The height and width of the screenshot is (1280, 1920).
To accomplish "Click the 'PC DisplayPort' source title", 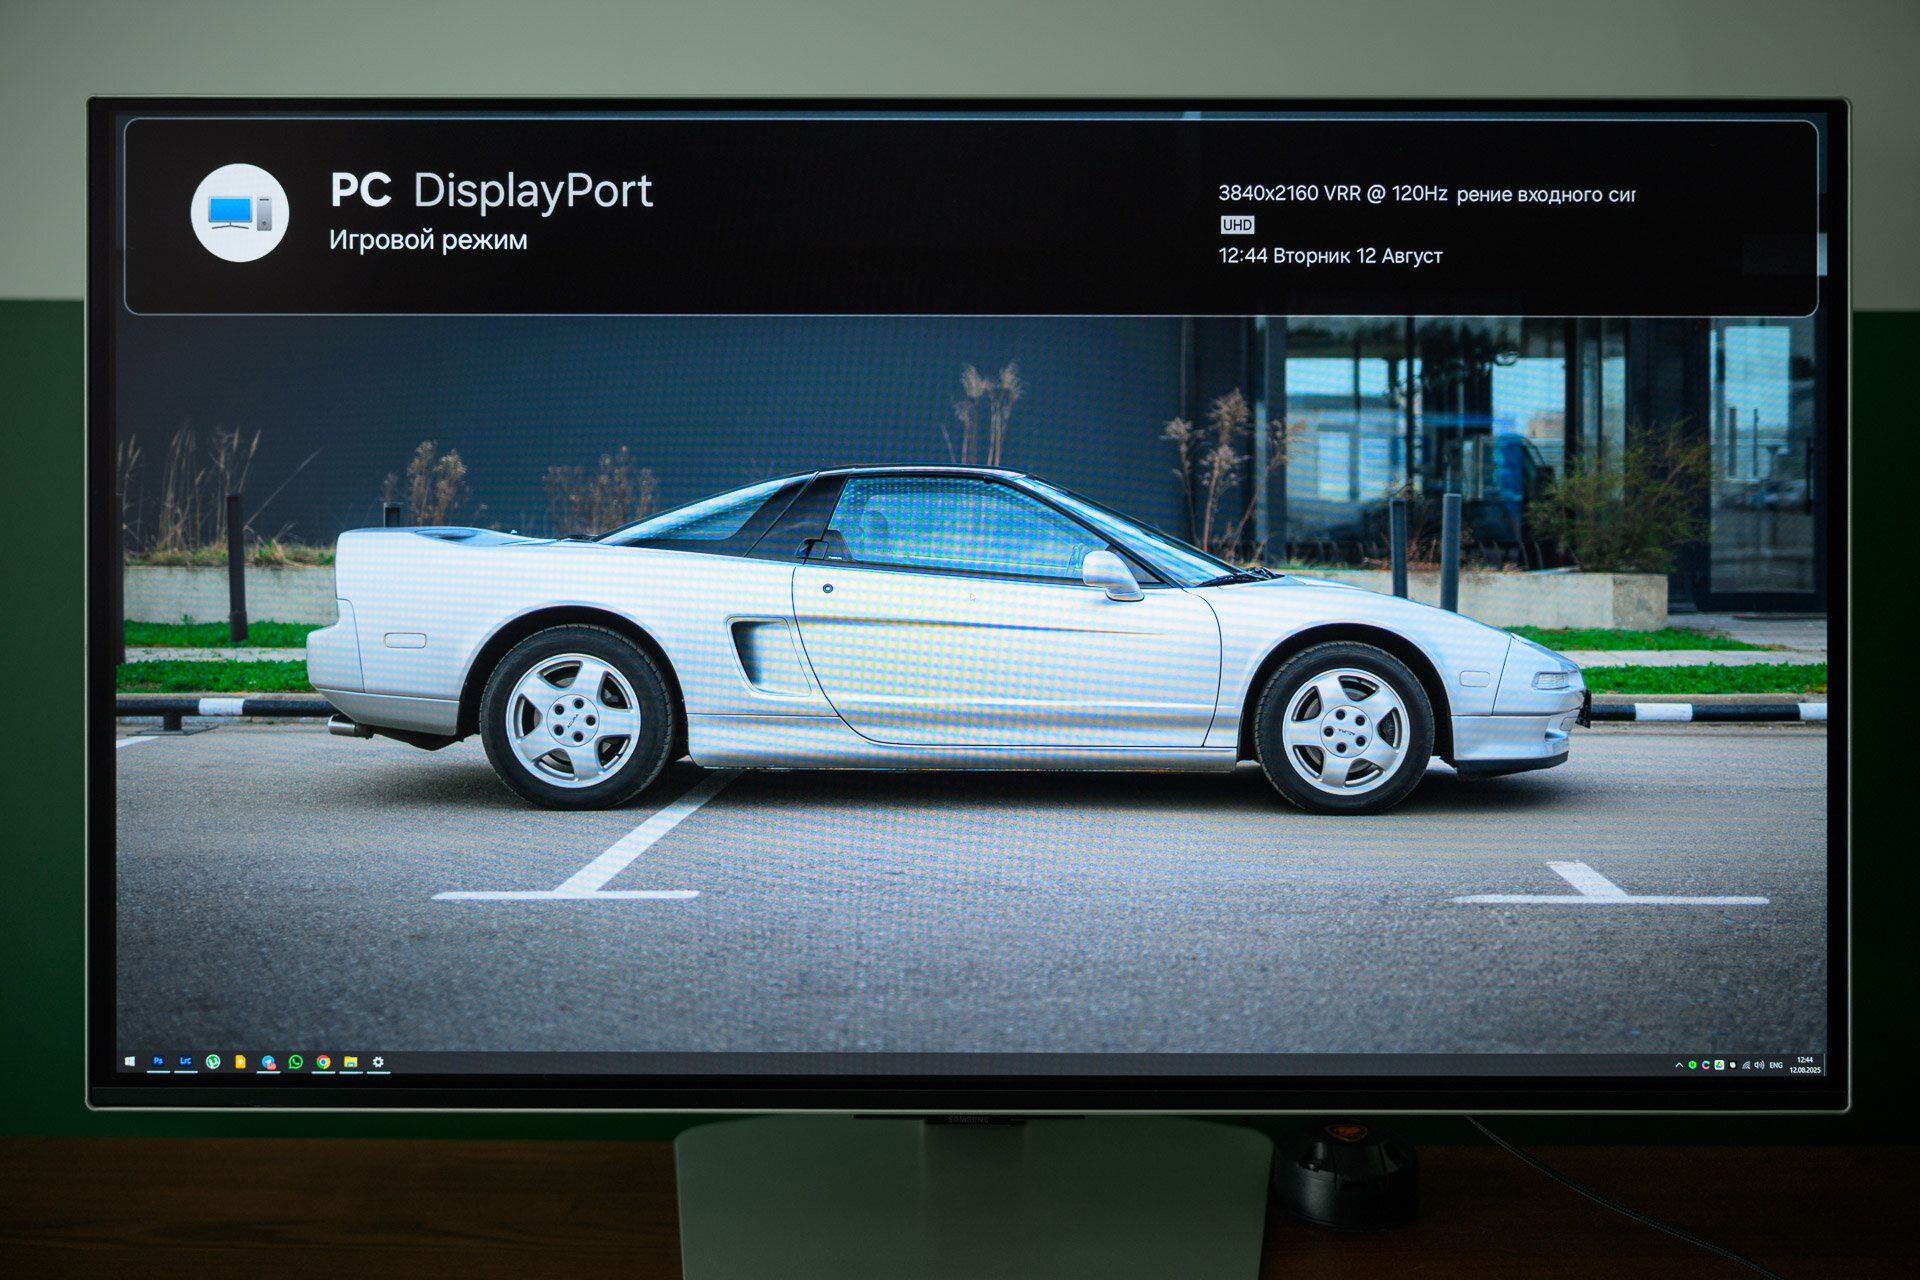I will click(491, 191).
